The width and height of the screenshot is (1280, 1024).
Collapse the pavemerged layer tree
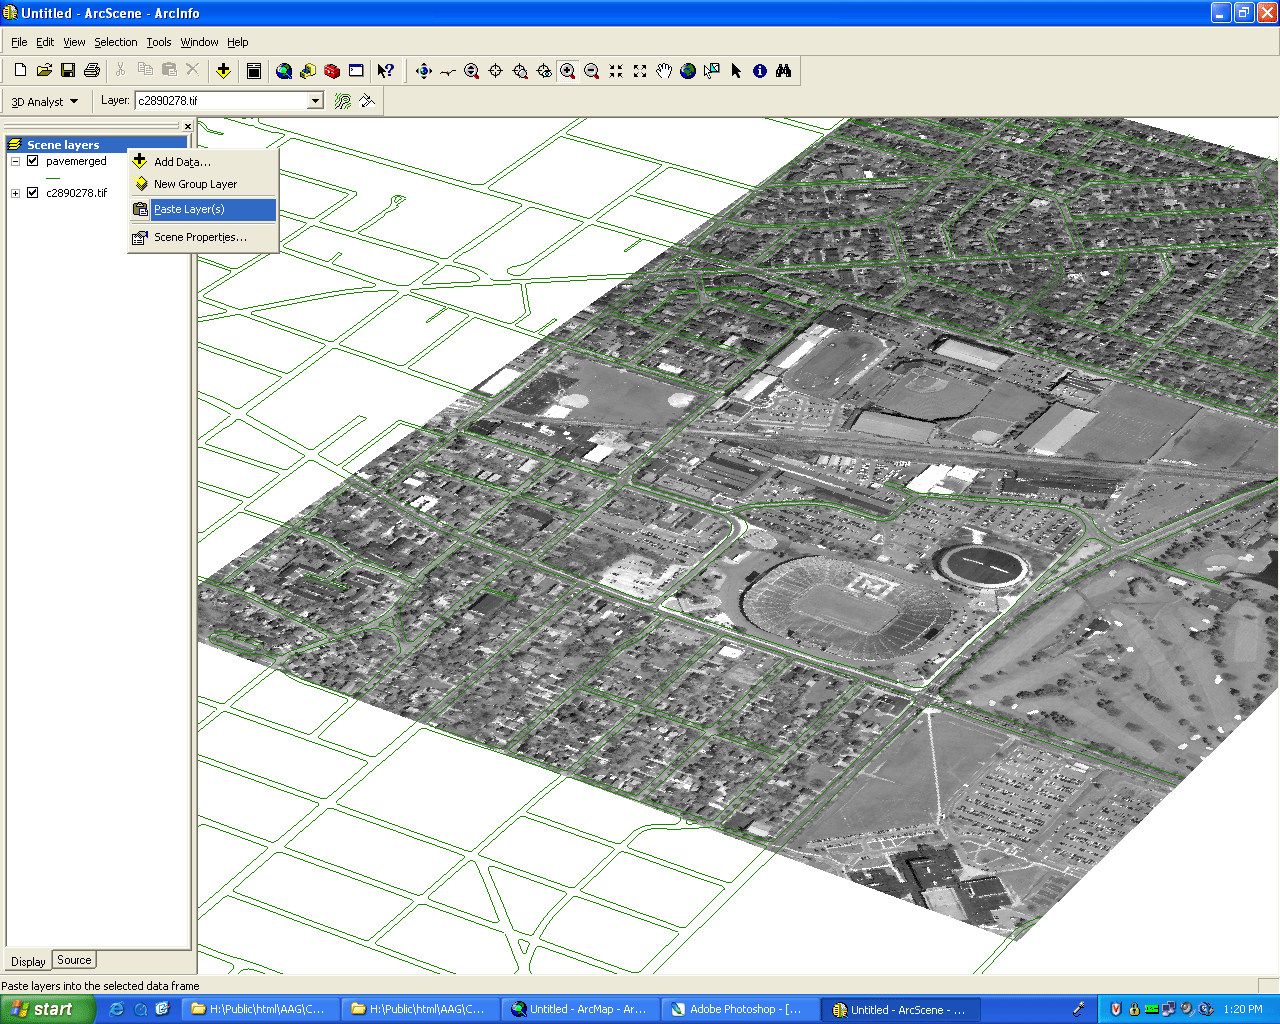pyautogui.click(x=16, y=161)
